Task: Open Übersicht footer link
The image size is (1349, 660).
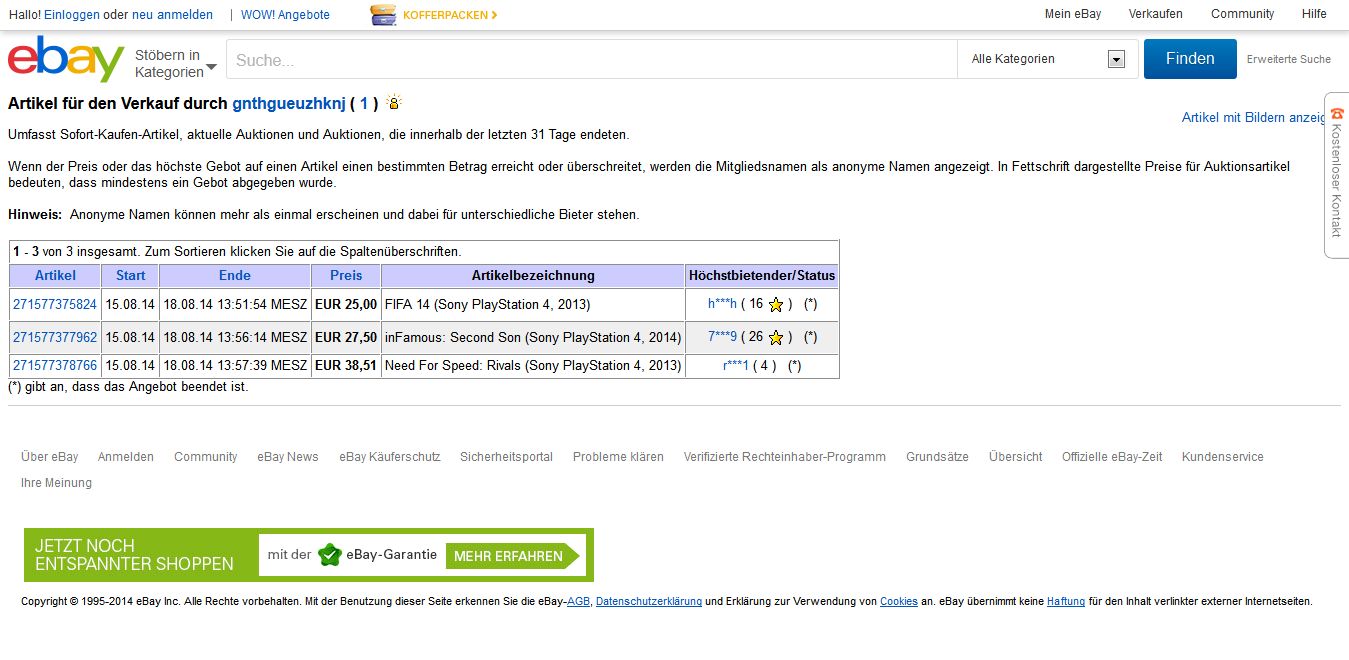Action: 1016,457
